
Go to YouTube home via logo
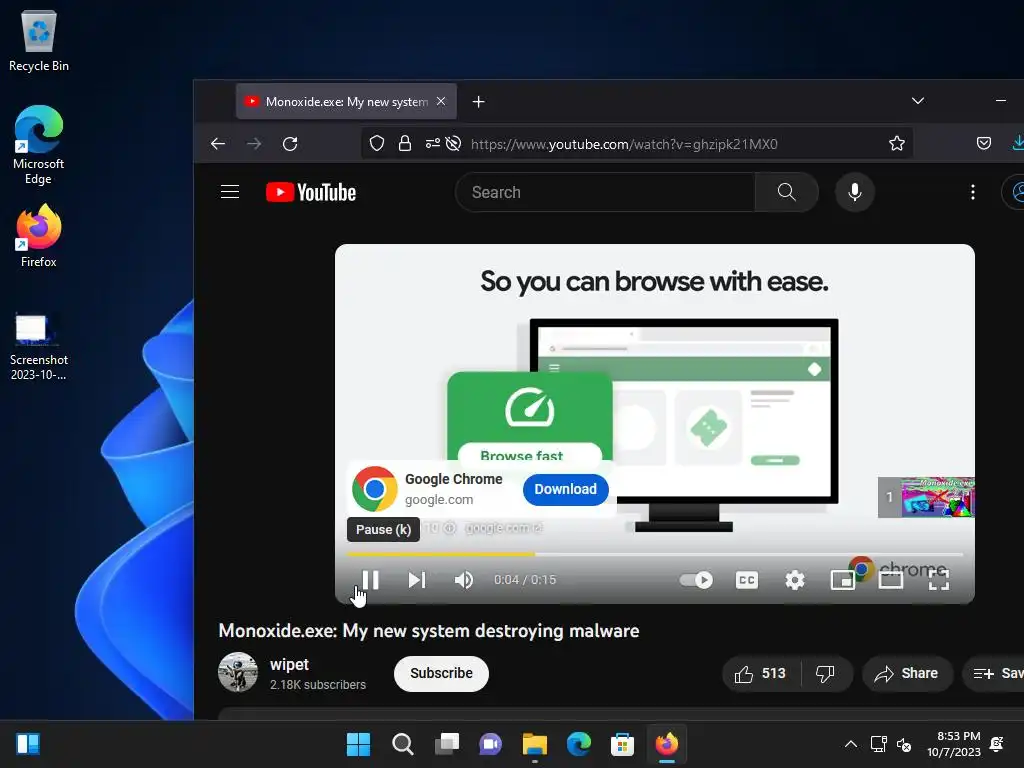(x=311, y=192)
